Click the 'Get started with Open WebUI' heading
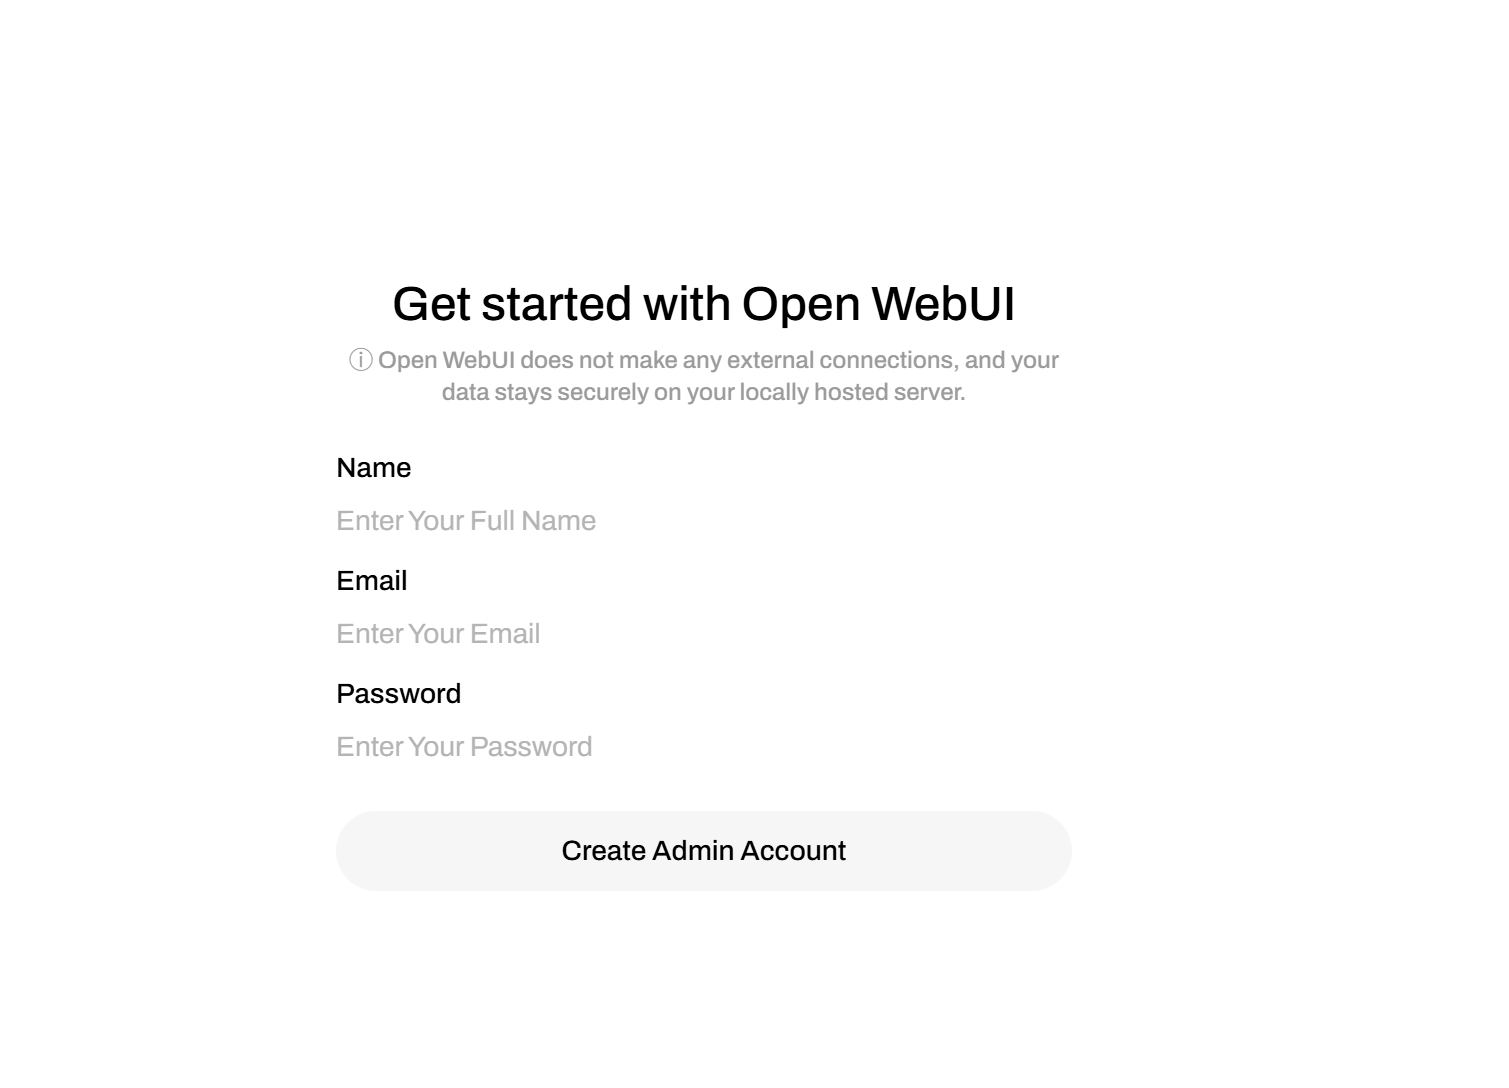The image size is (1509, 1088). tap(704, 304)
